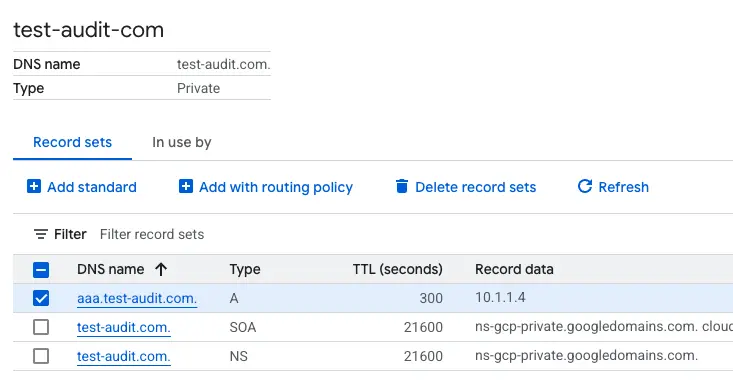This screenshot has height=389, width=733.
Task: Click the SOA type cell
Action: pos(243,327)
